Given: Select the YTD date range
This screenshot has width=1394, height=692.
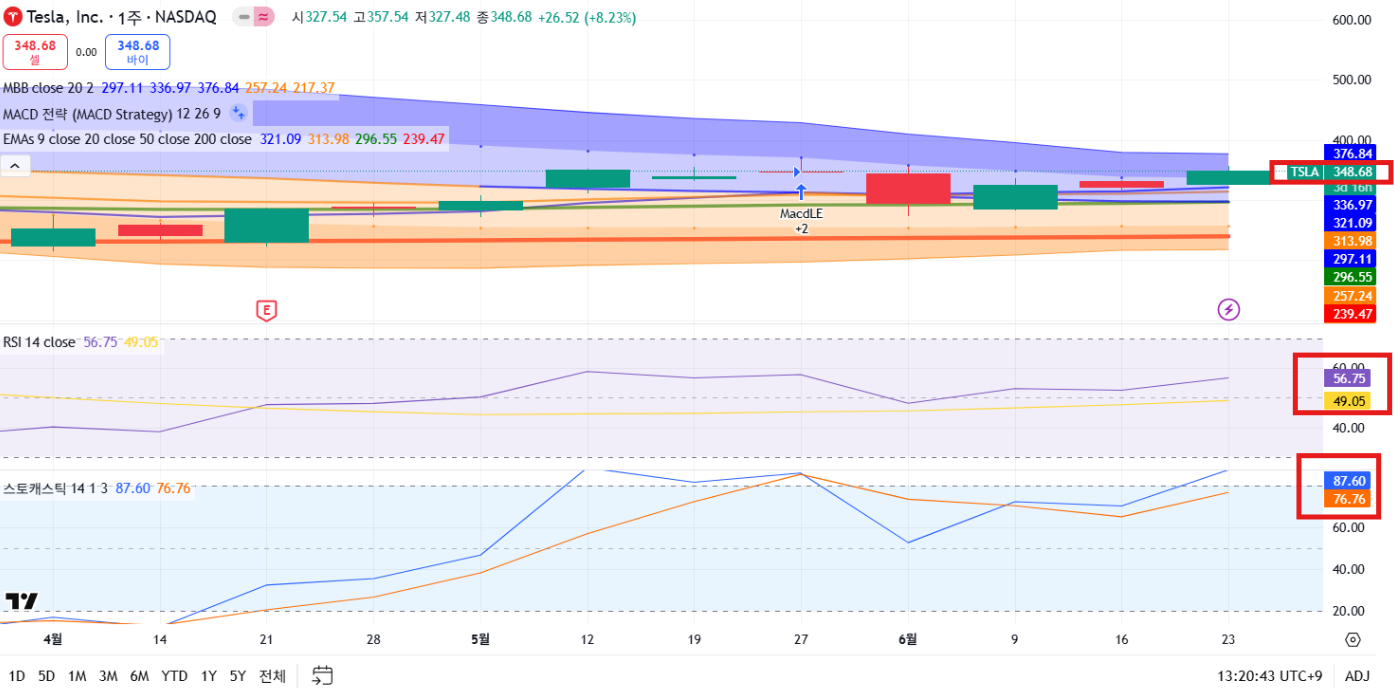Looking at the screenshot, I should pos(174,676).
